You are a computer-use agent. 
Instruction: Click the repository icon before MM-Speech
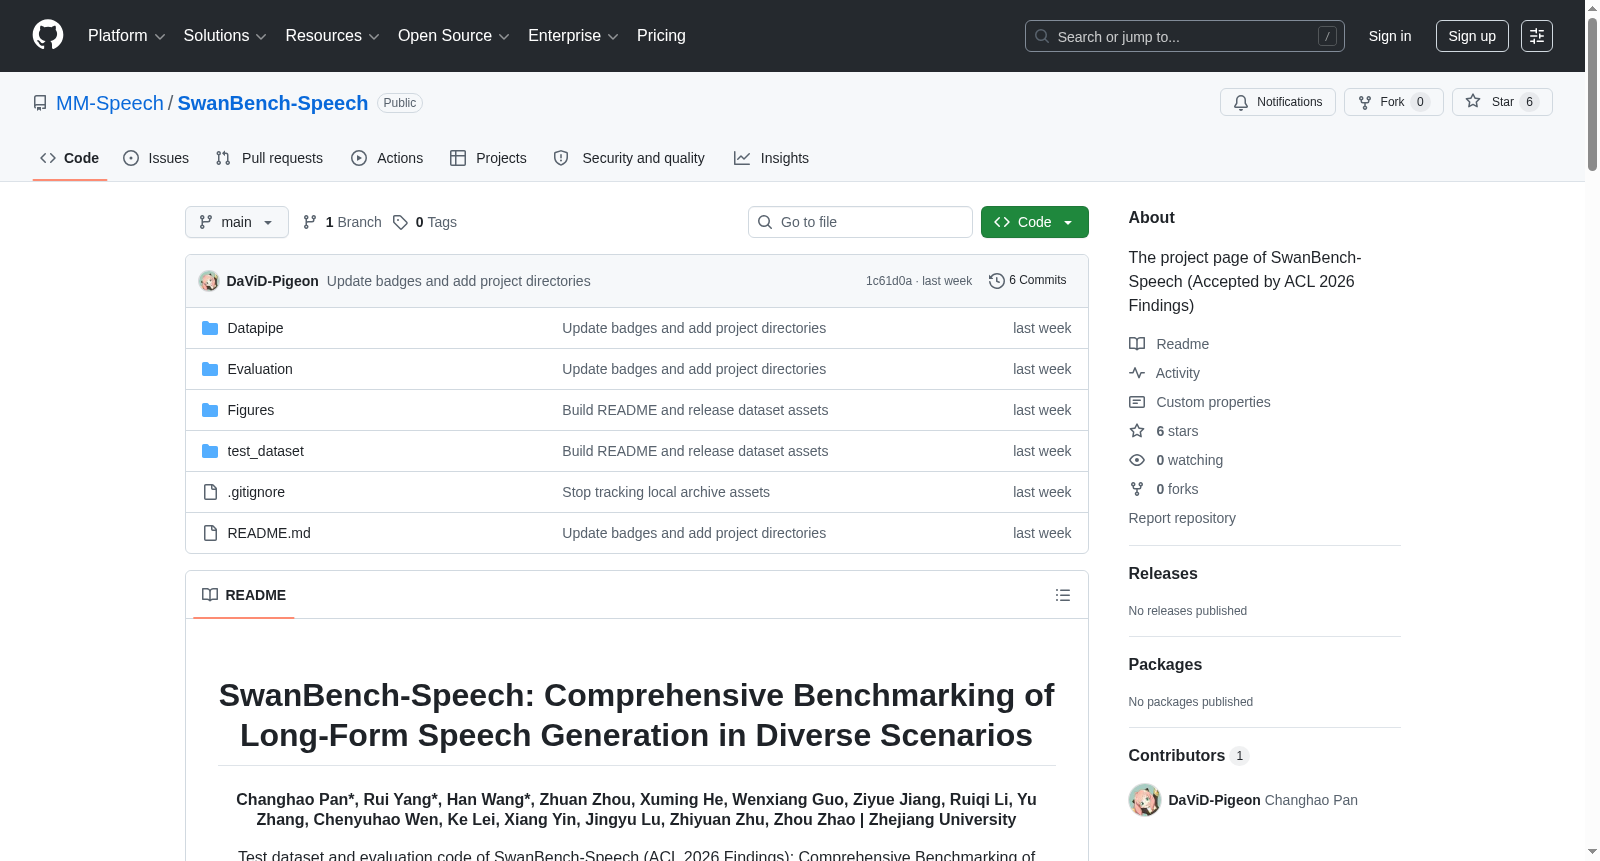pos(40,103)
